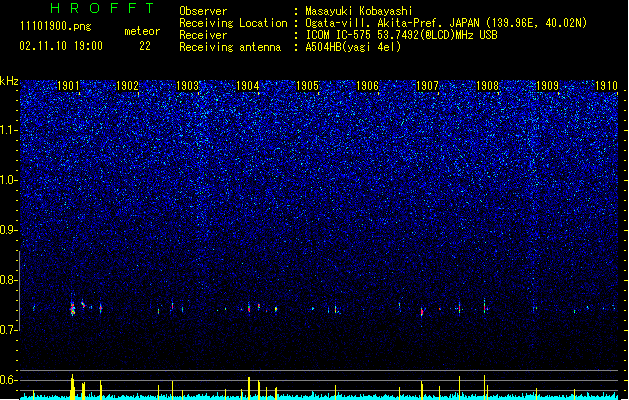The width and height of the screenshot is (629, 400).
Task: Click time marker 1906
Action: pyautogui.click(x=367, y=85)
